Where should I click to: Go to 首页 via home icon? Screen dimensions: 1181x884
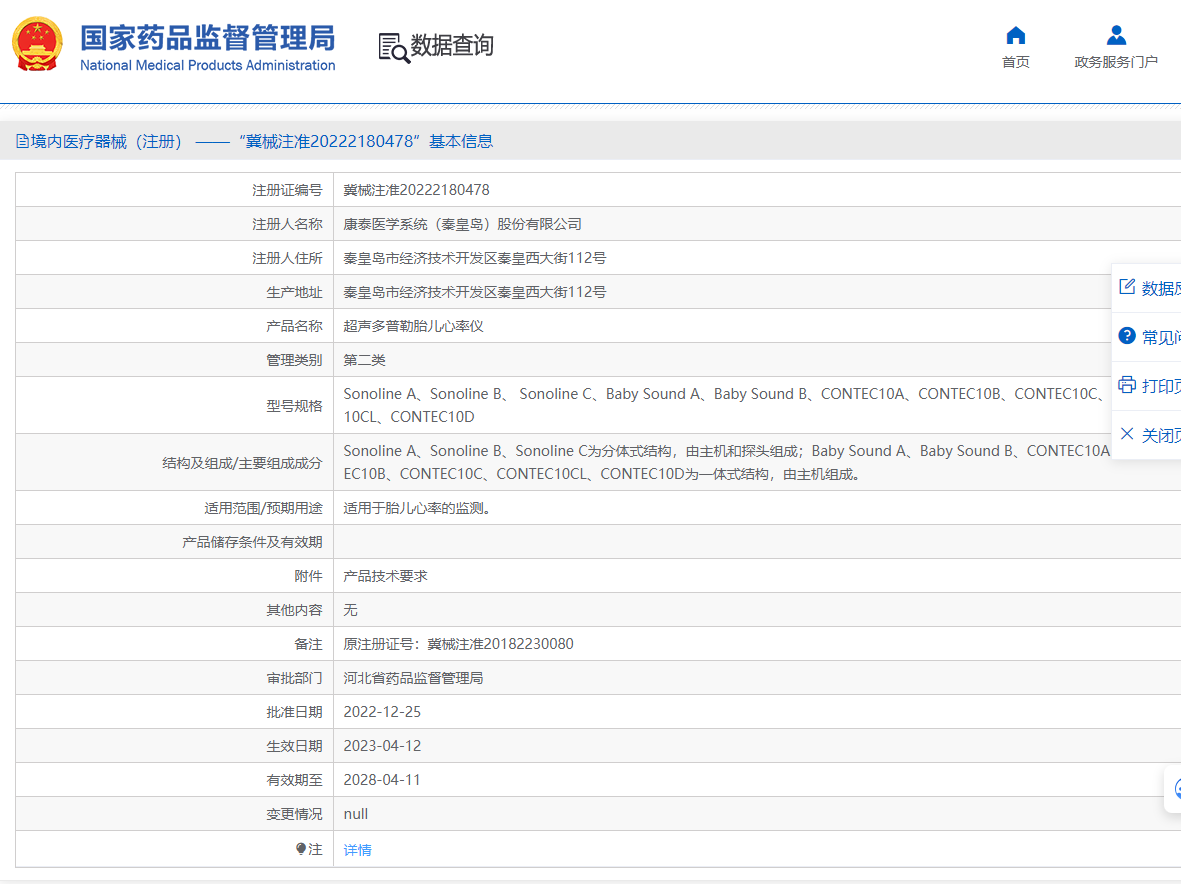click(1015, 35)
